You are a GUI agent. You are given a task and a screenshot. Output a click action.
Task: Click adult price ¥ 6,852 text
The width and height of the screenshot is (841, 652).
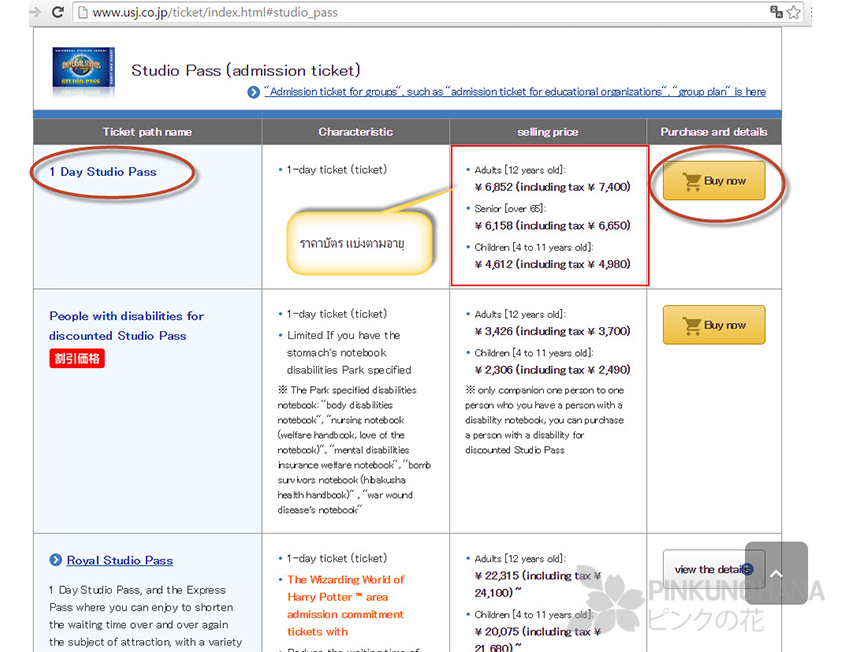[x=552, y=187]
